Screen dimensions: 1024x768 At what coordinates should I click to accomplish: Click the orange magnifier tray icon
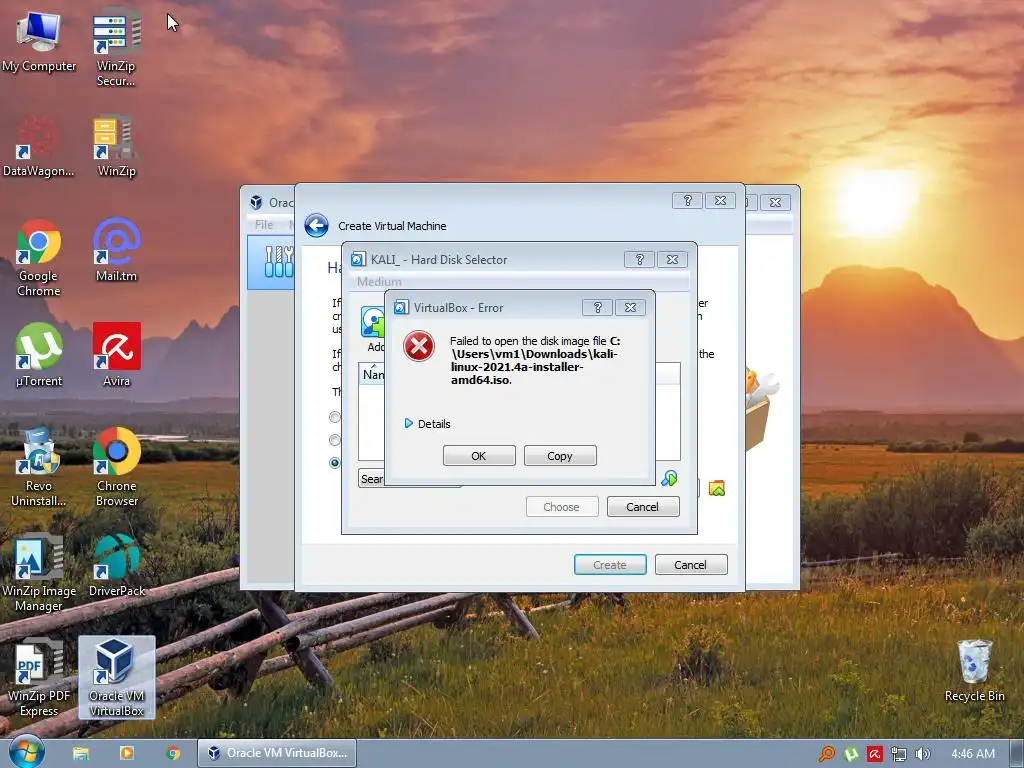[x=826, y=754]
